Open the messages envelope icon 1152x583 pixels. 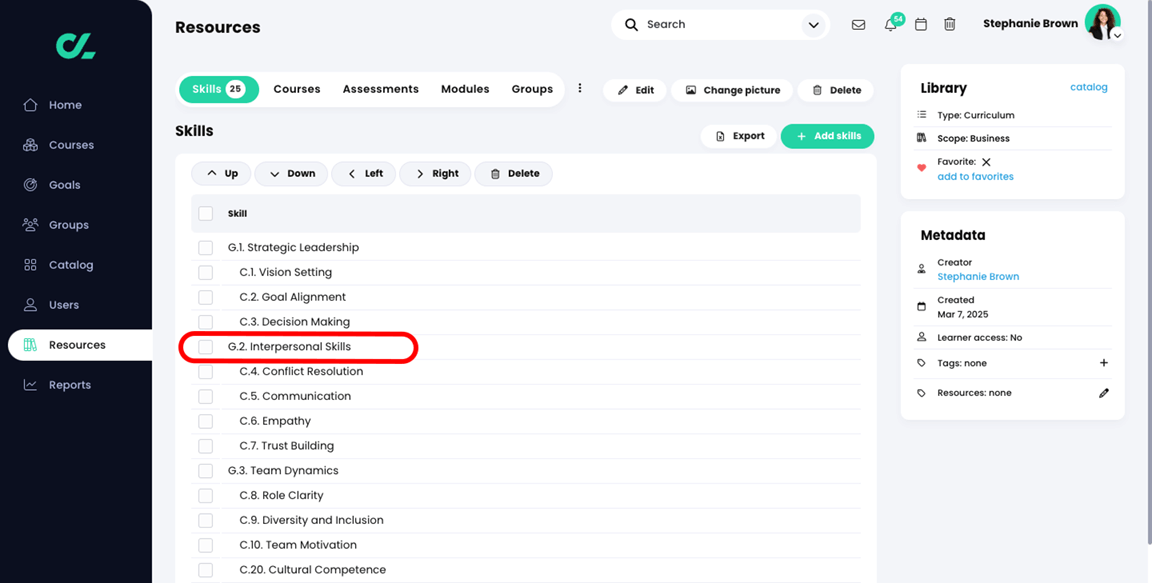point(858,24)
